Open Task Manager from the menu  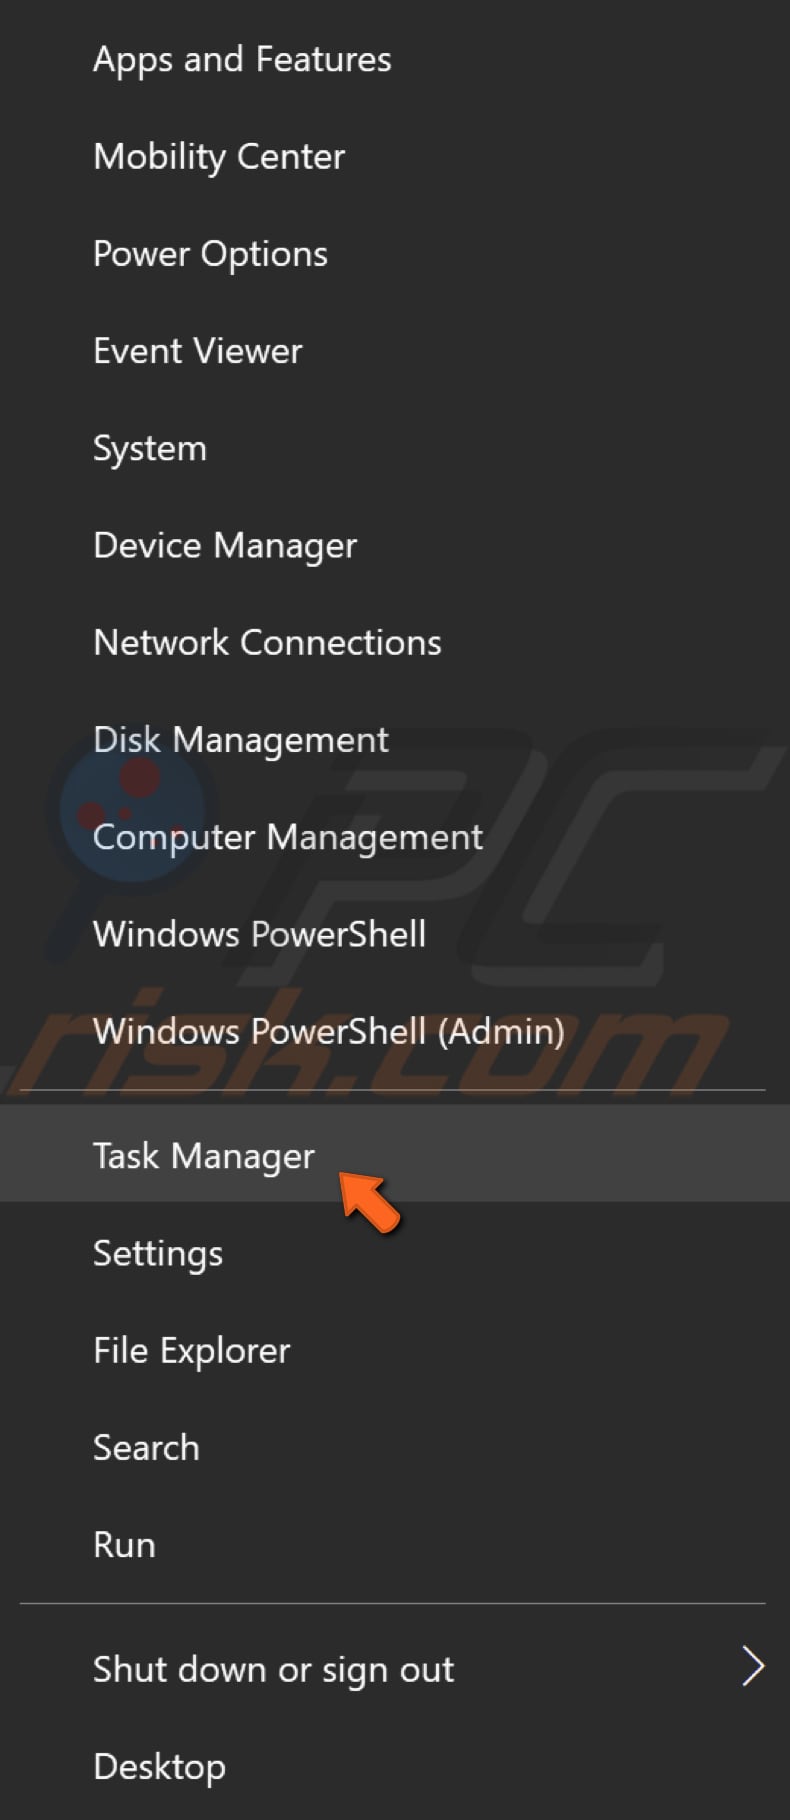[203, 1155]
